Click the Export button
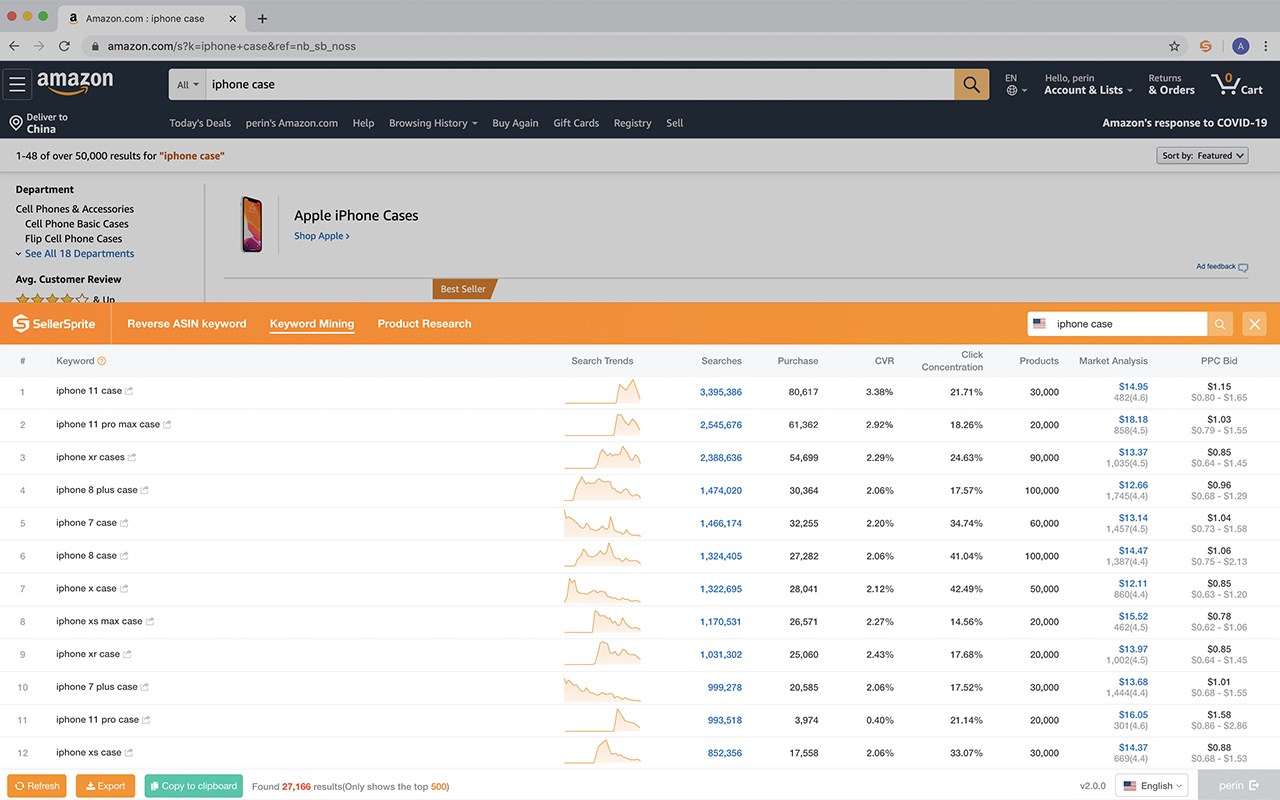This screenshot has height=800, width=1280. [x=104, y=786]
